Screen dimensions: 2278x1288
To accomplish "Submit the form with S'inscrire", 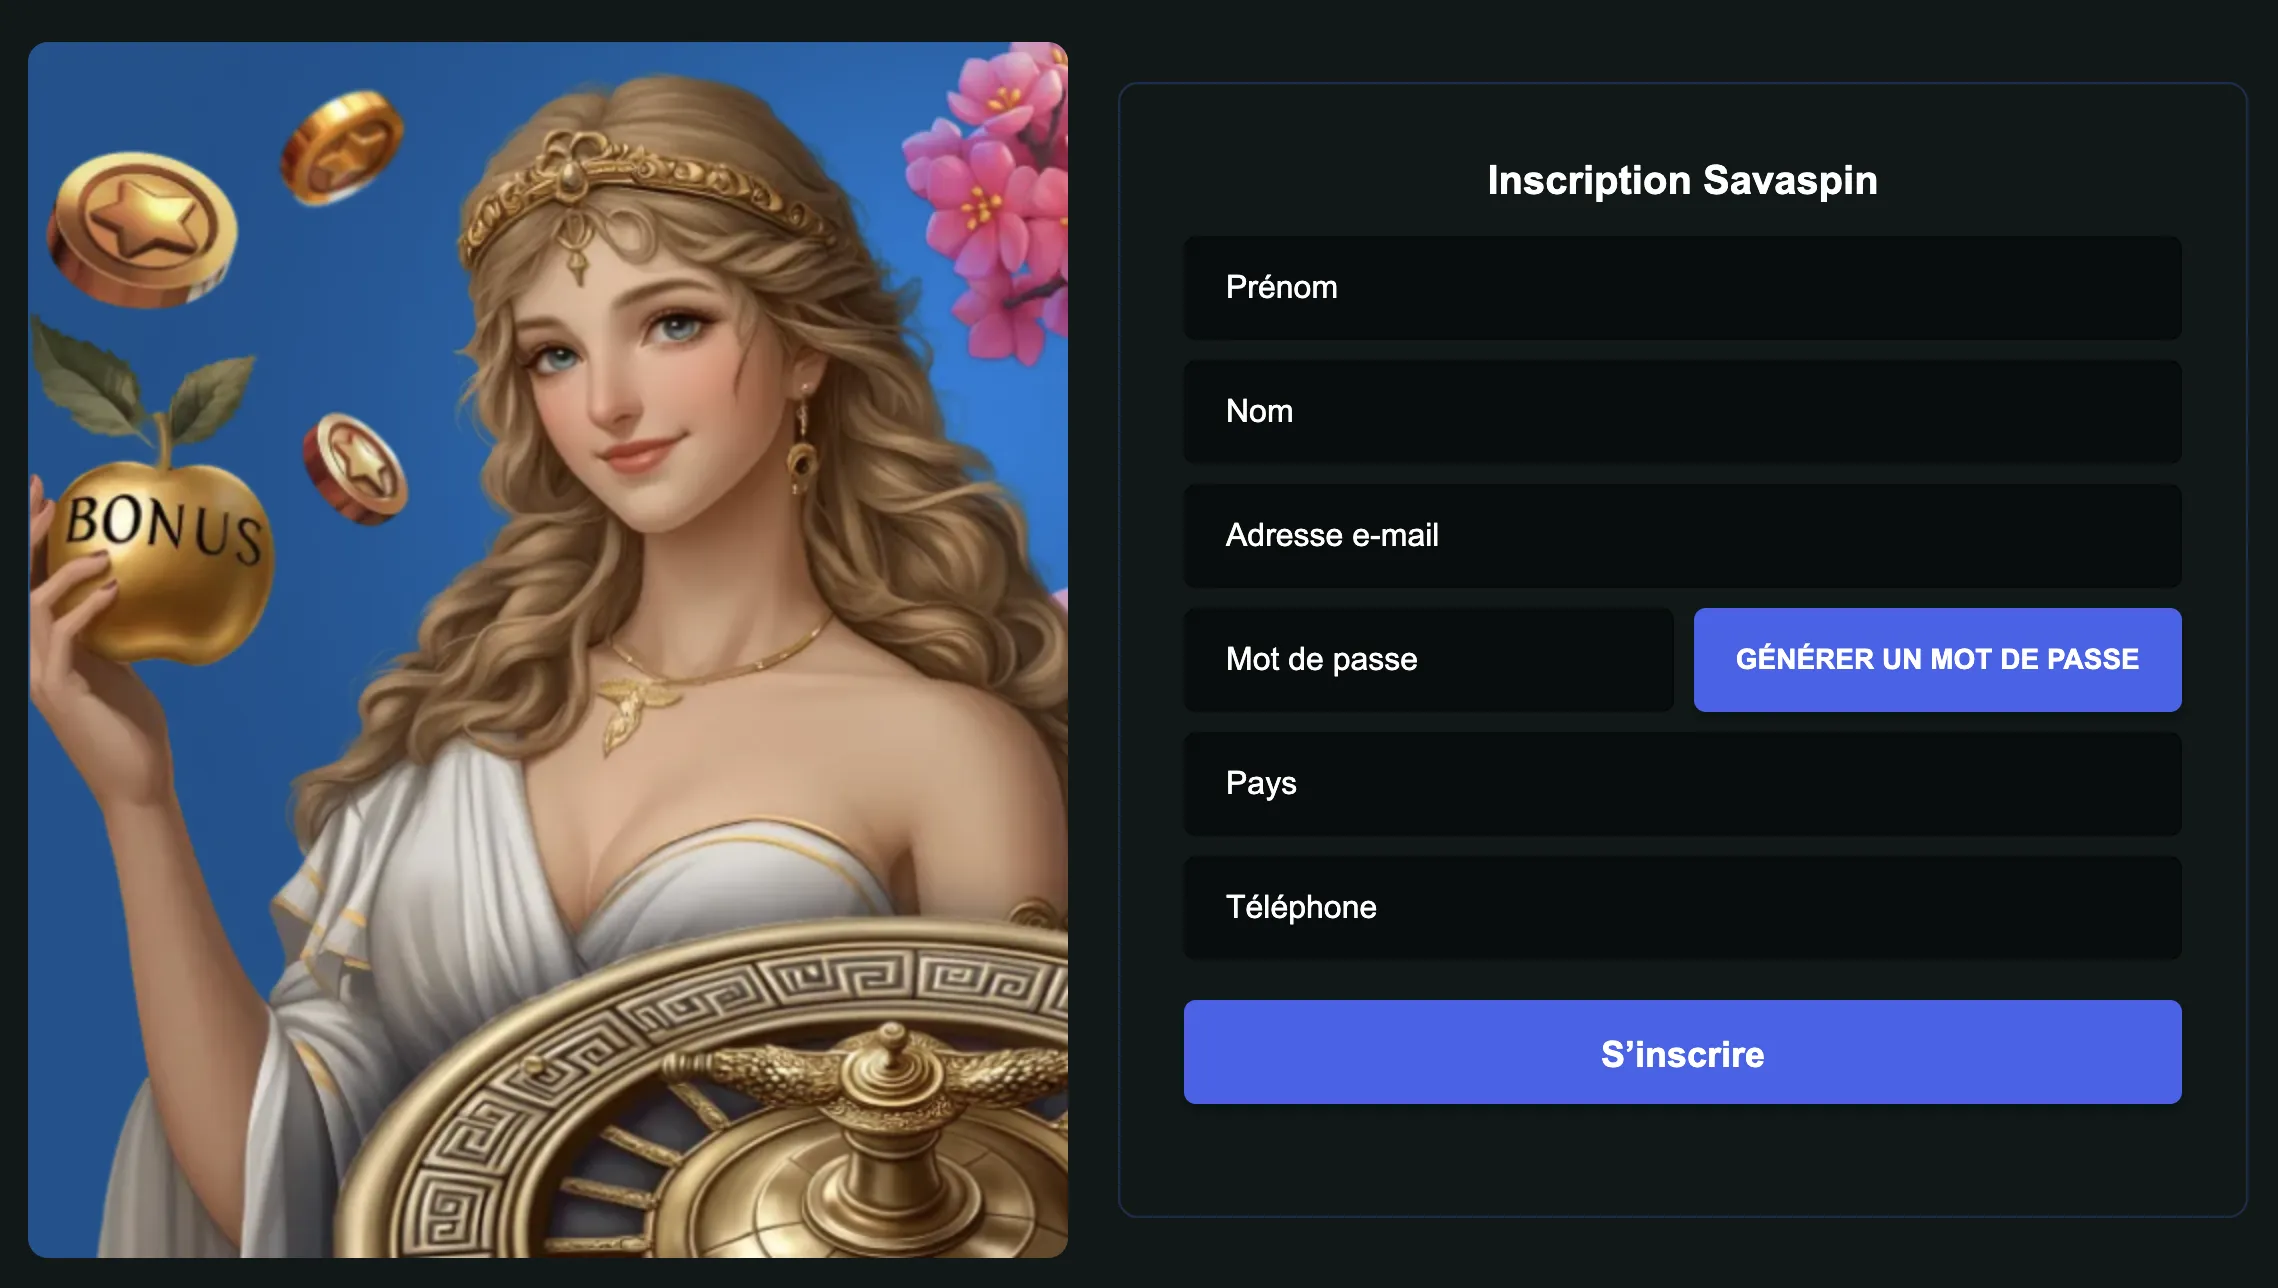I will [1682, 1052].
